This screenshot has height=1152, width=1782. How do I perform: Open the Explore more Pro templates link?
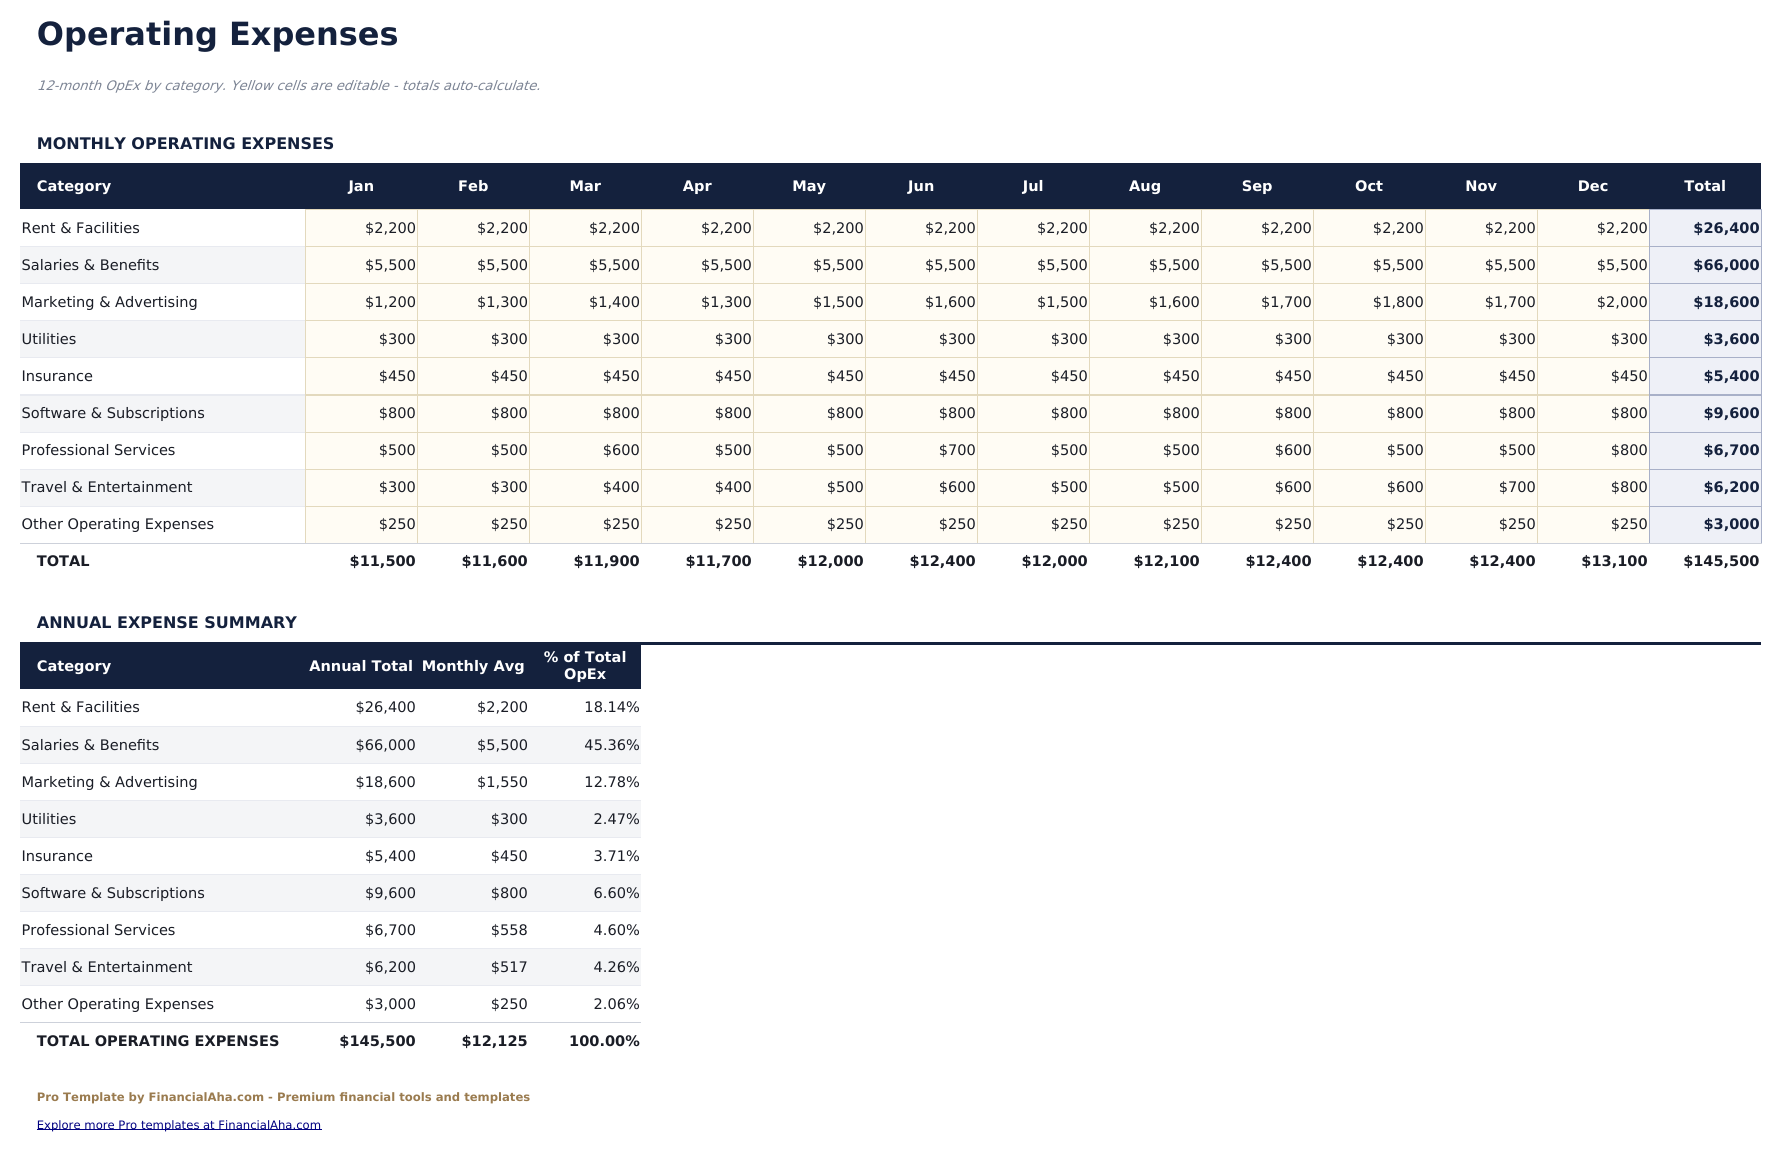(178, 1124)
